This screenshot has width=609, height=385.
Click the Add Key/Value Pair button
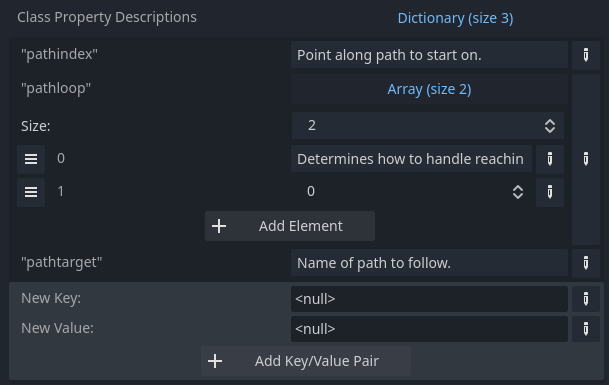[x=306, y=361]
